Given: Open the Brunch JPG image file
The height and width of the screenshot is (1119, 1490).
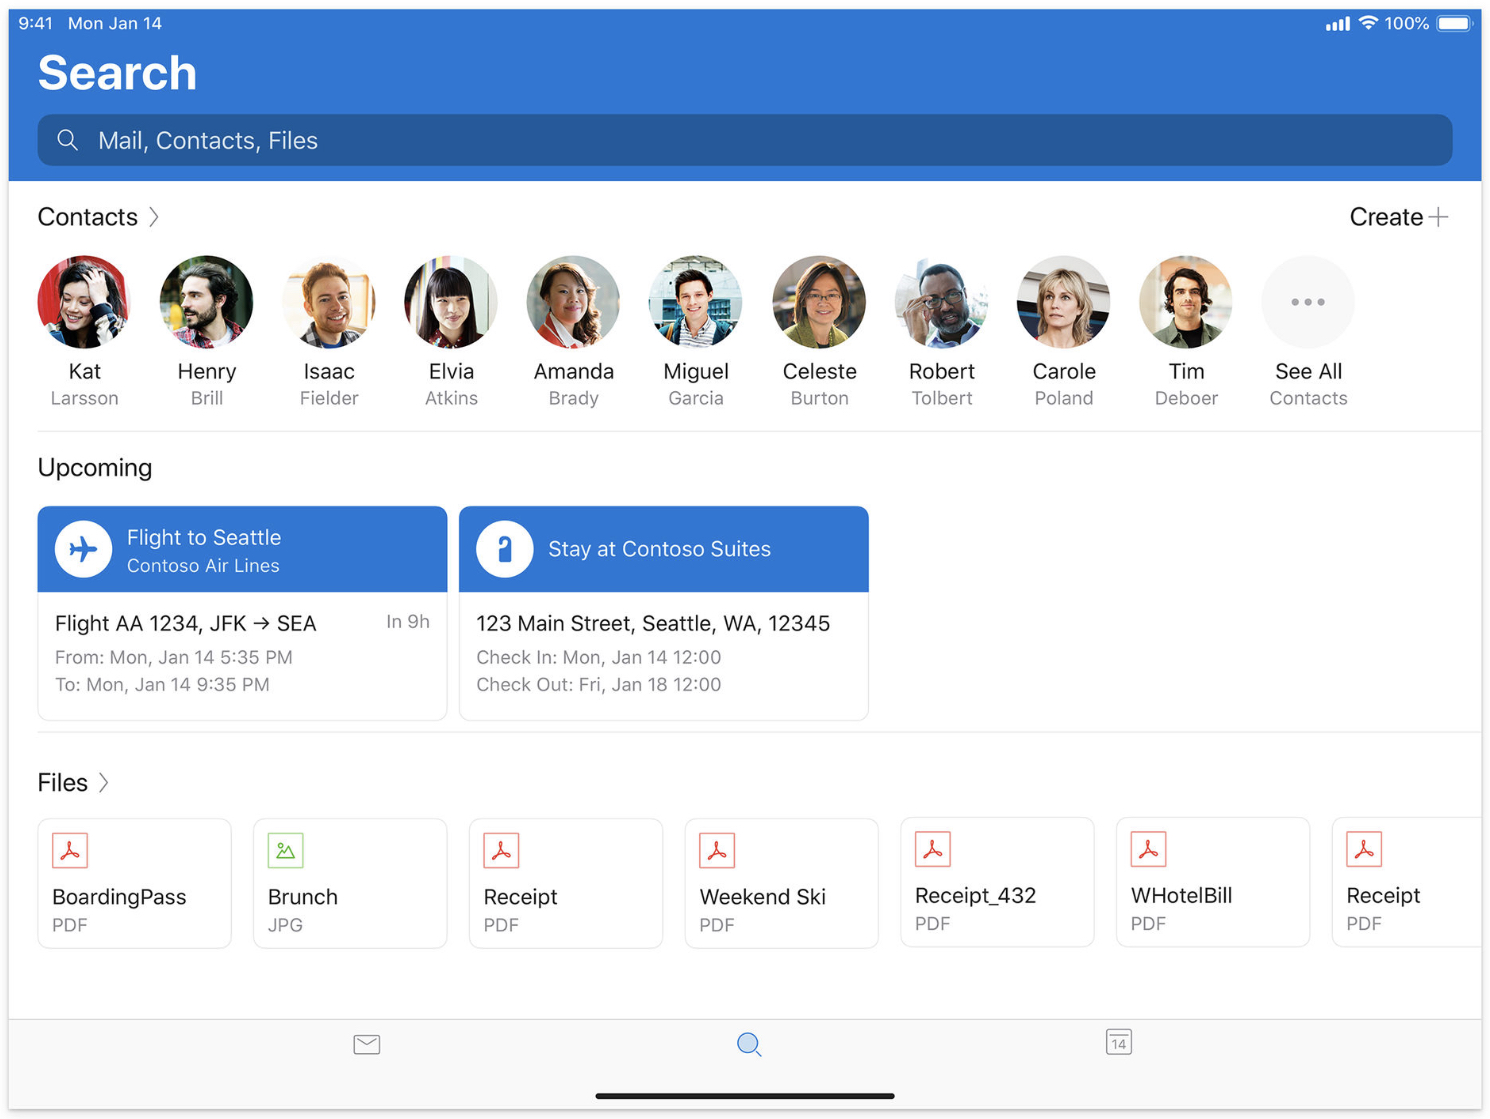Looking at the screenshot, I should [349, 883].
